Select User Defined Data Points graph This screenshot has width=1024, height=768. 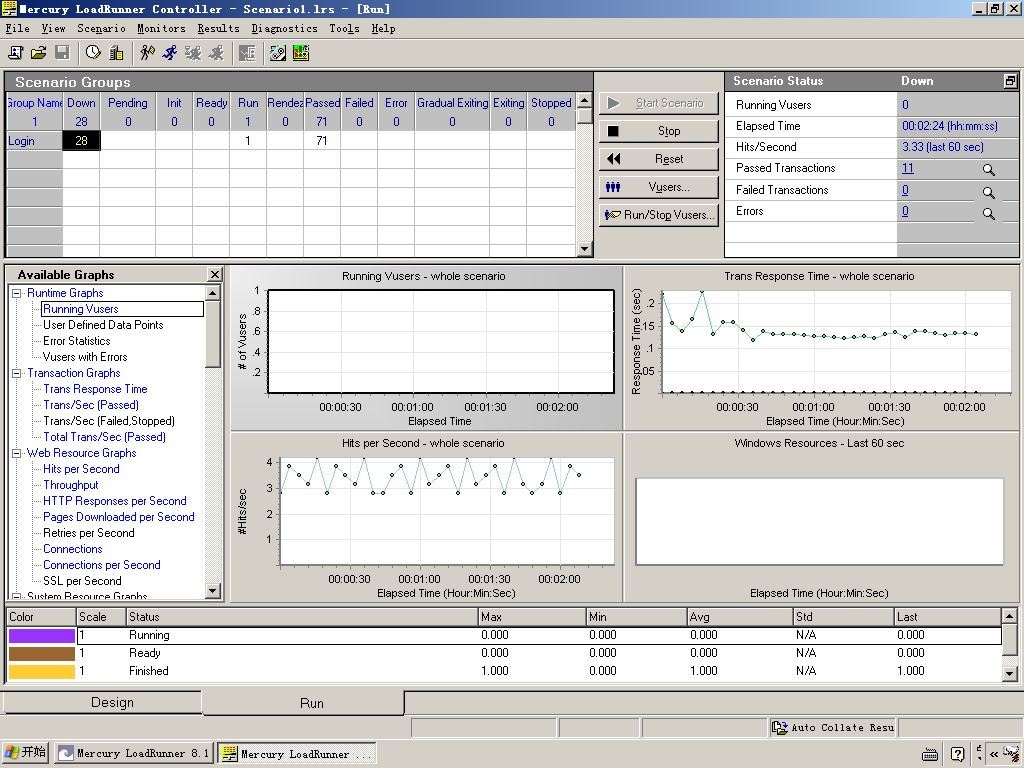[103, 325]
